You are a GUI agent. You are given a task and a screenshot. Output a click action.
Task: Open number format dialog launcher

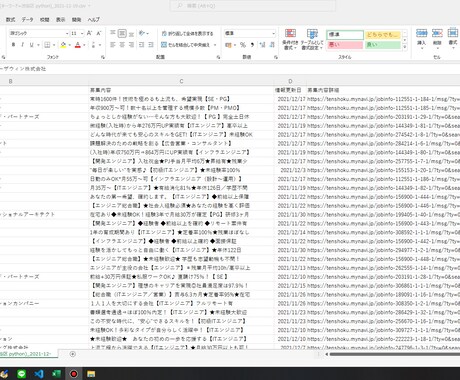click(276, 57)
